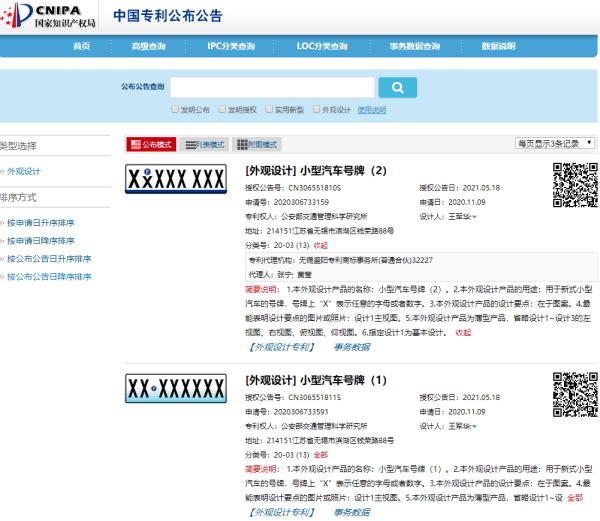Viewport: 600px width, 521px height.
Task: Sort by 按公布公告日降序排序
Action: [x=49, y=277]
